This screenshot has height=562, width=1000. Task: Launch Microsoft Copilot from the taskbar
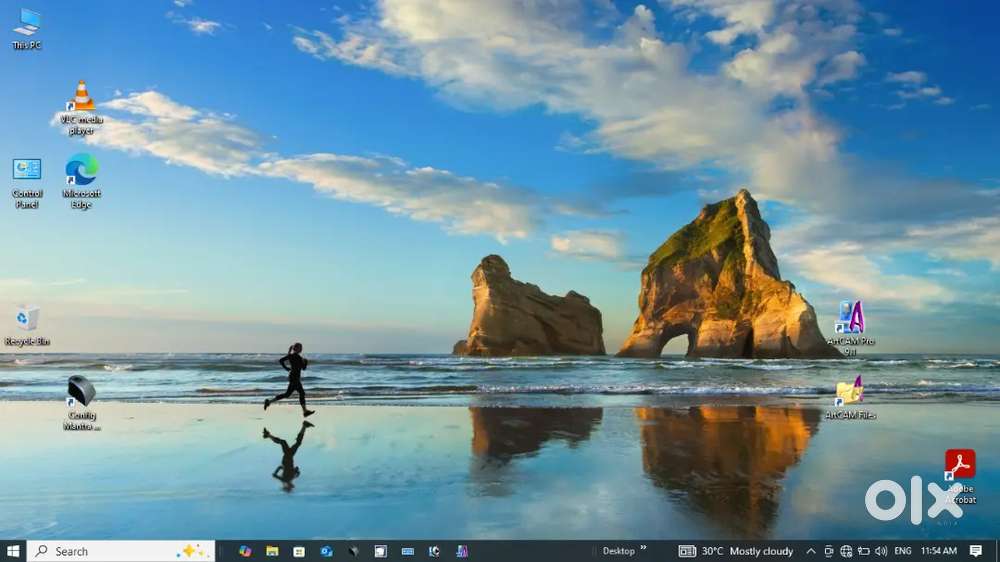pyautogui.click(x=245, y=551)
